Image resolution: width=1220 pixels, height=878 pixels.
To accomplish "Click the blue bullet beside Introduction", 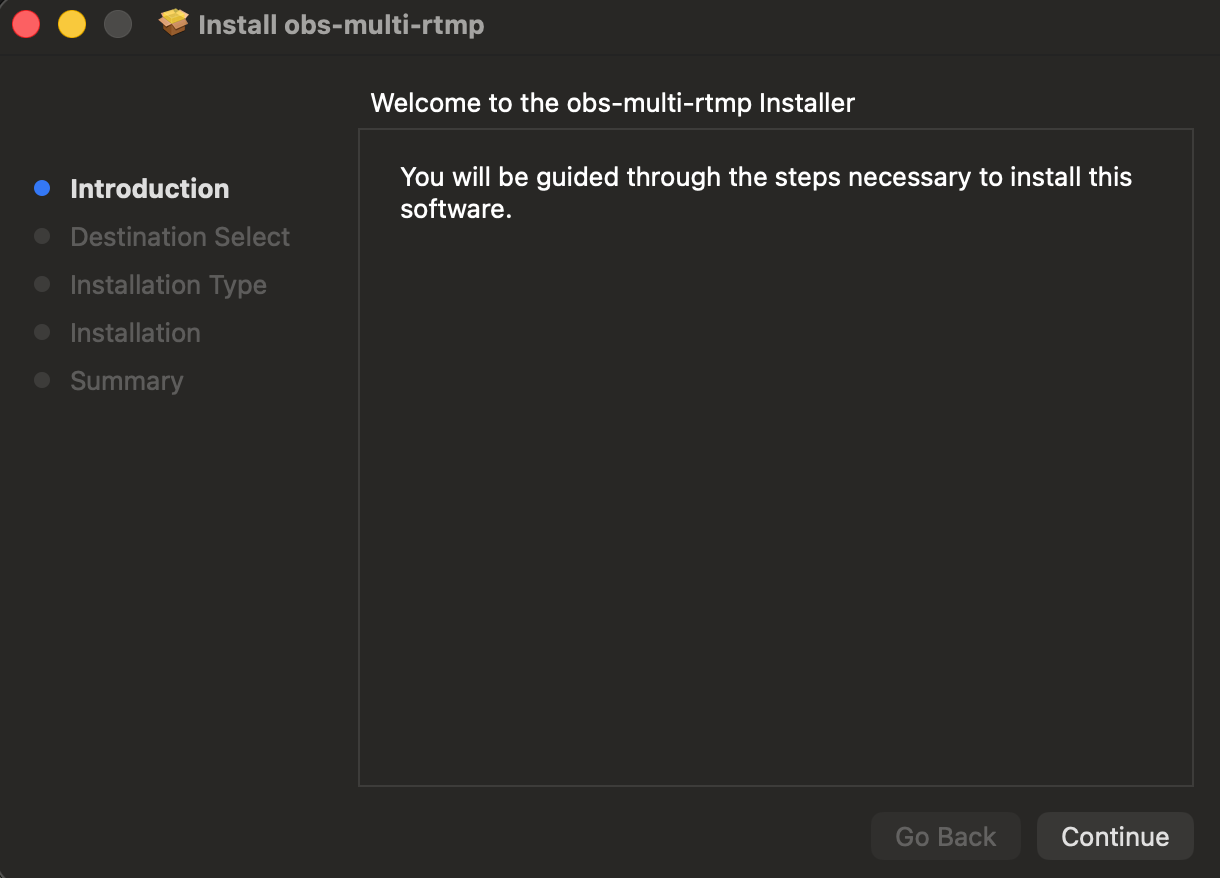I will tap(42, 188).
